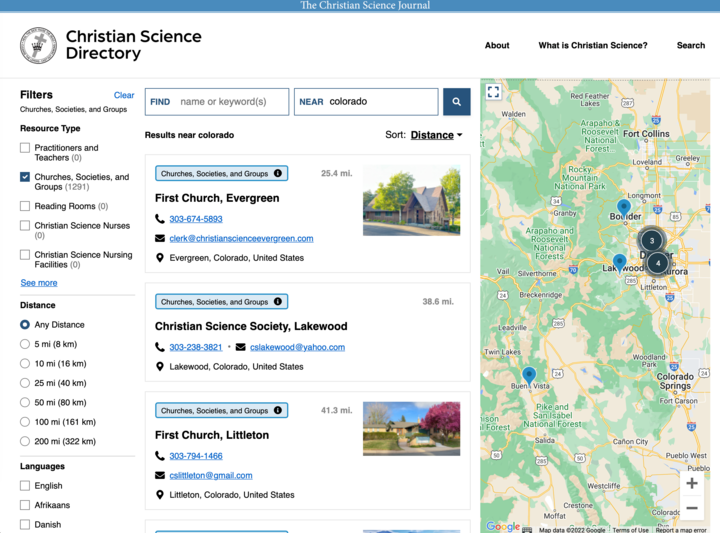Viewport: 720px width, 533px height.
Task: Click Terms of Use on map footer
Action: point(630,530)
